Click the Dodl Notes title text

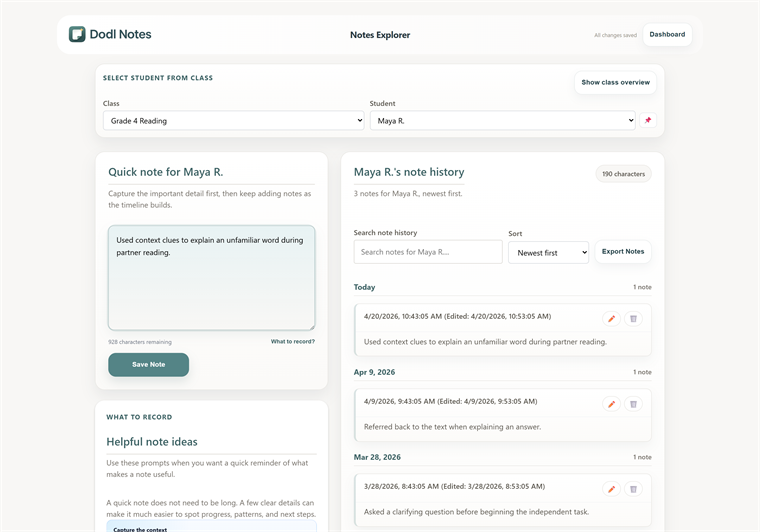click(x=120, y=34)
